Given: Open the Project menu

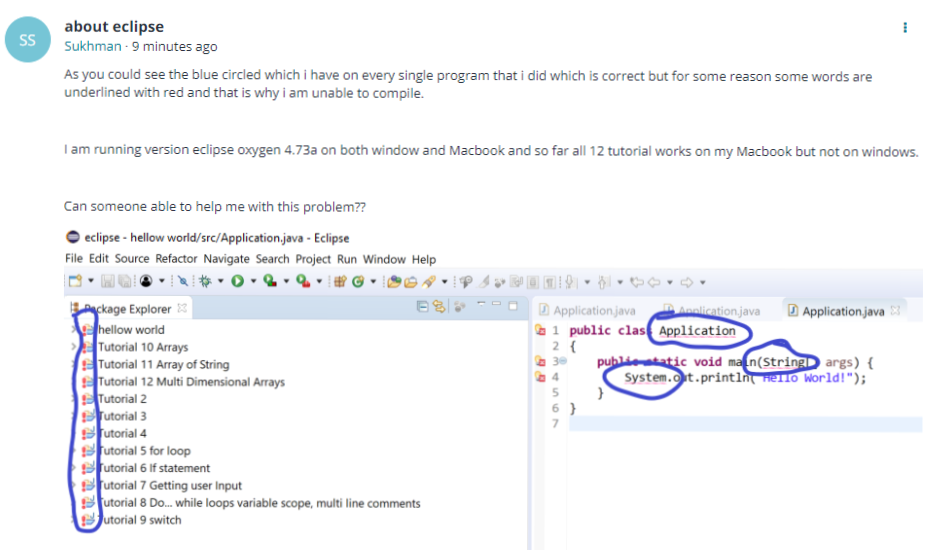Looking at the screenshot, I should click(x=313, y=259).
